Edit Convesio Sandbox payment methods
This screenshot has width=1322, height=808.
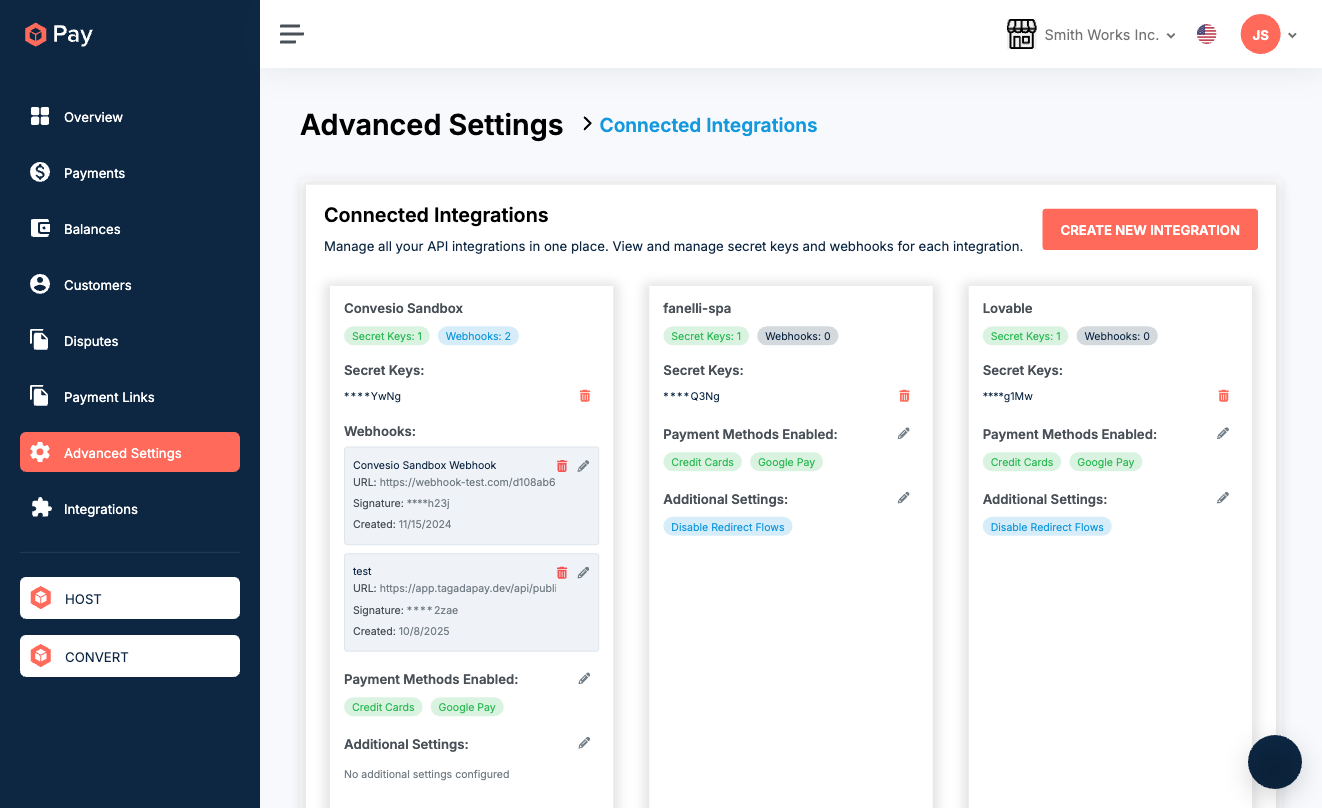click(x=585, y=679)
